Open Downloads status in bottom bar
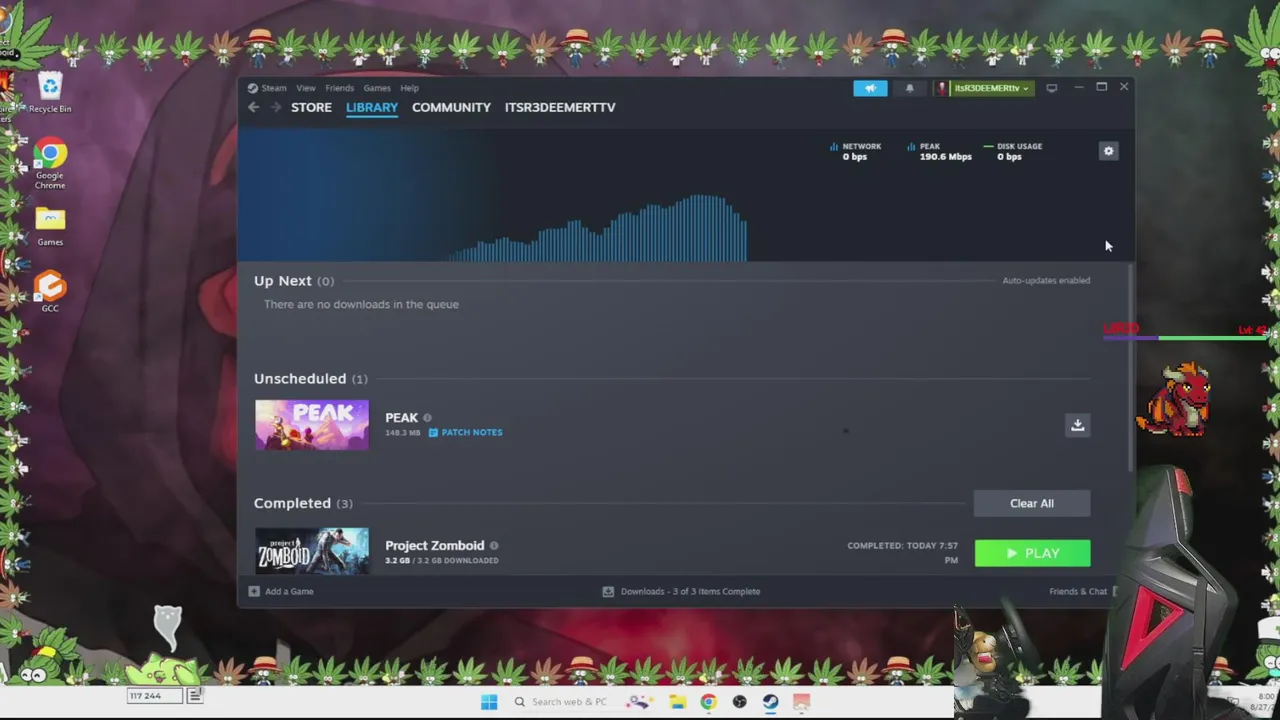1280x720 pixels. (681, 591)
